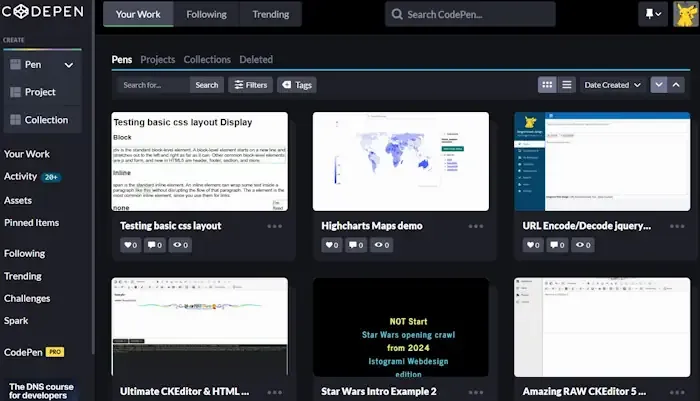Screen dimensions: 700x401
Task: Click the Project icon in Create panel
Action: [15, 92]
